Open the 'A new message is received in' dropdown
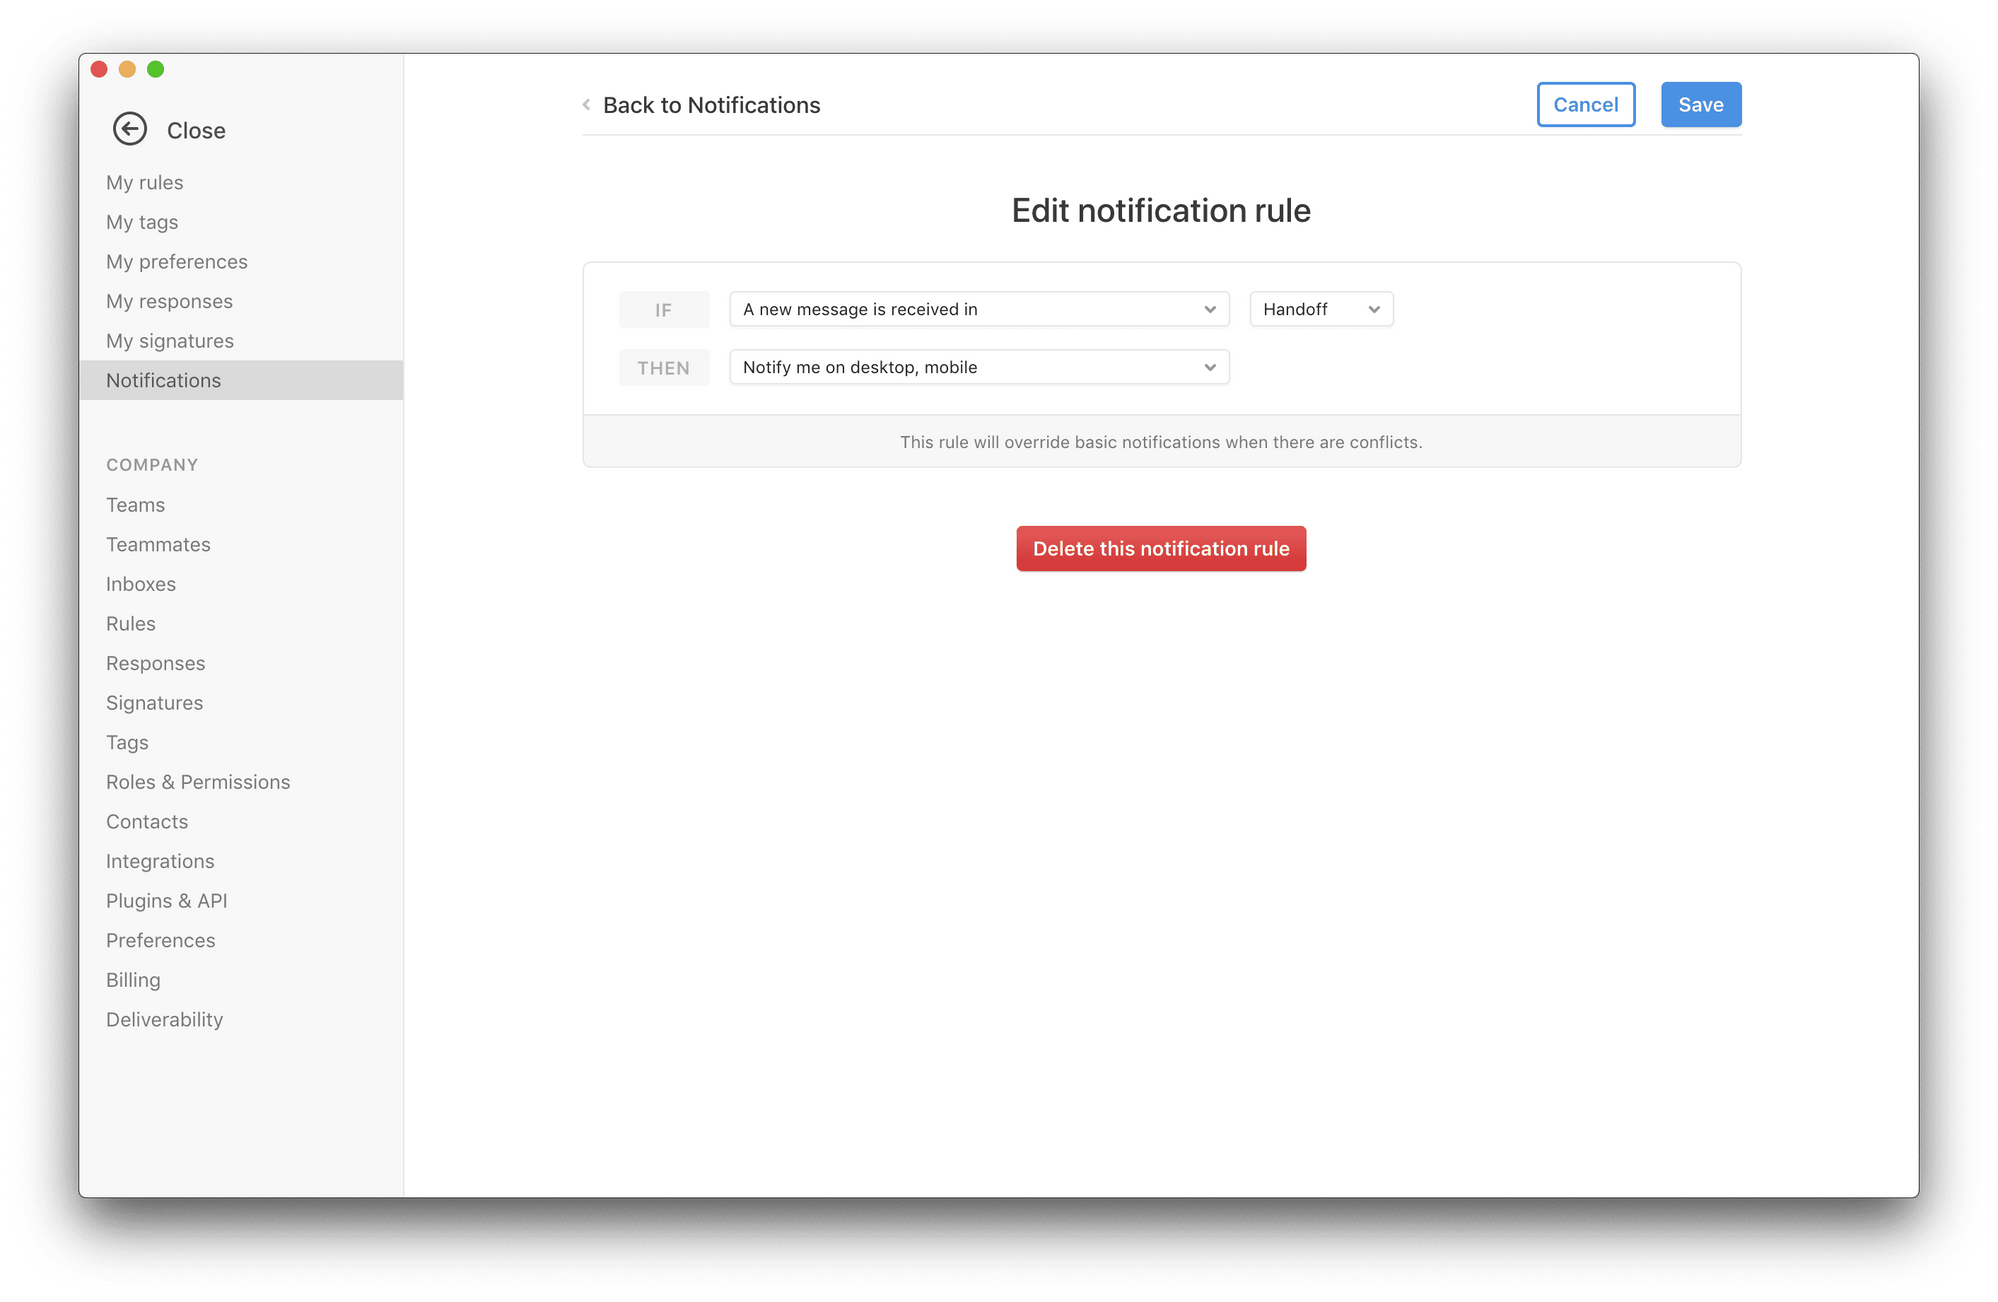The image size is (1998, 1302). click(x=978, y=310)
